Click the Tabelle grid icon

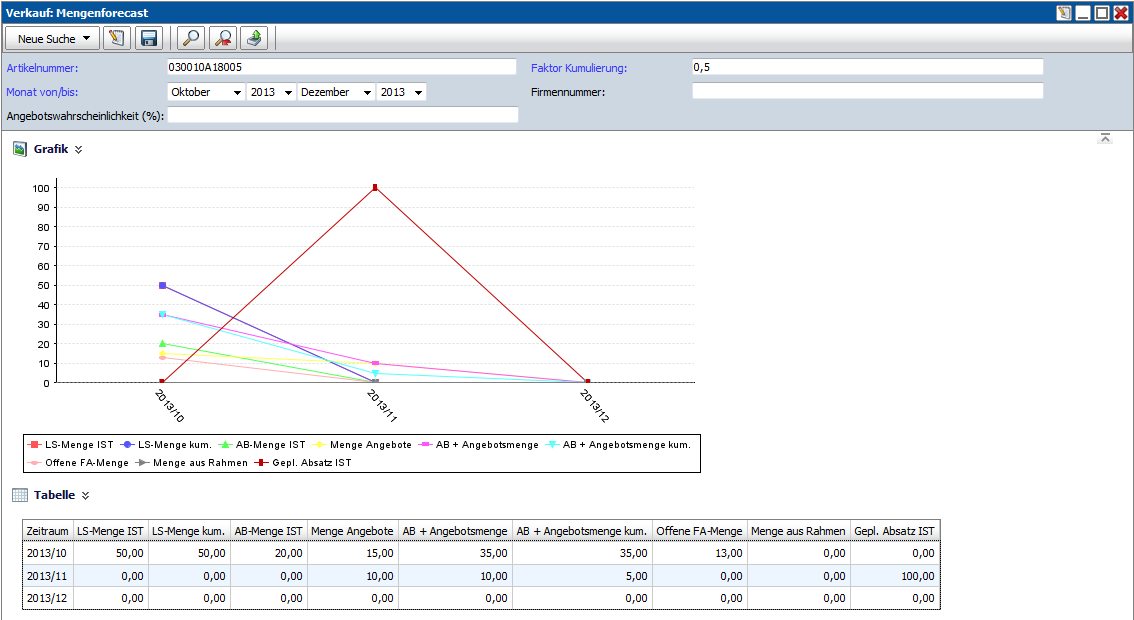19,495
